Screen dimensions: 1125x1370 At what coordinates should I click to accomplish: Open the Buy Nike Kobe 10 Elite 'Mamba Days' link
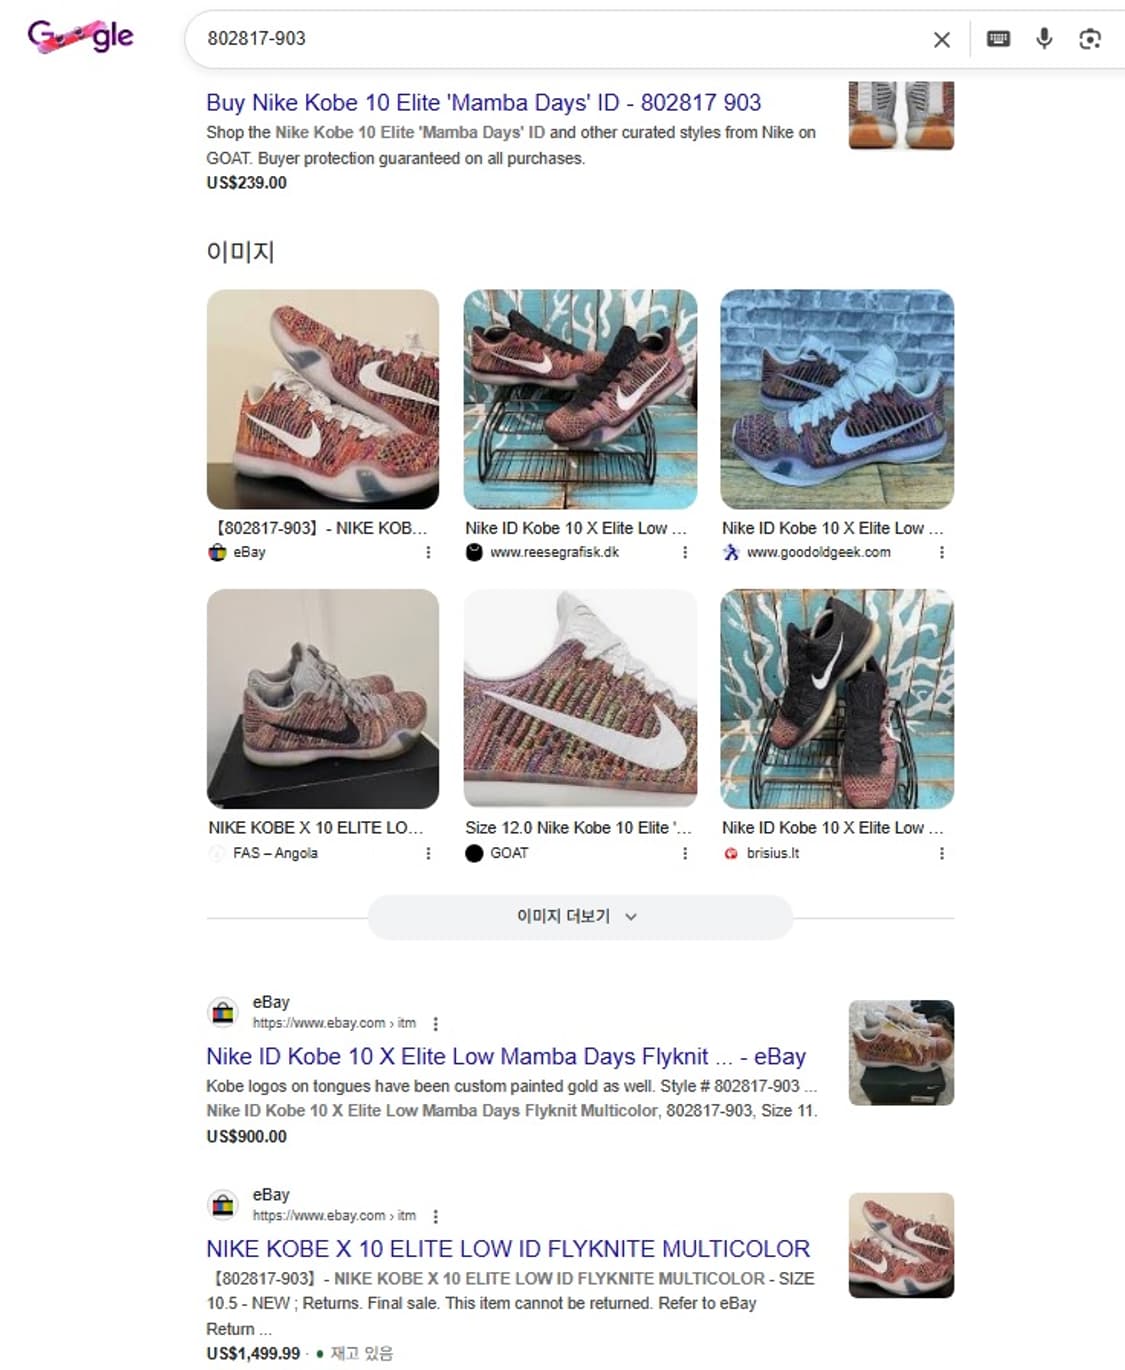click(x=484, y=102)
